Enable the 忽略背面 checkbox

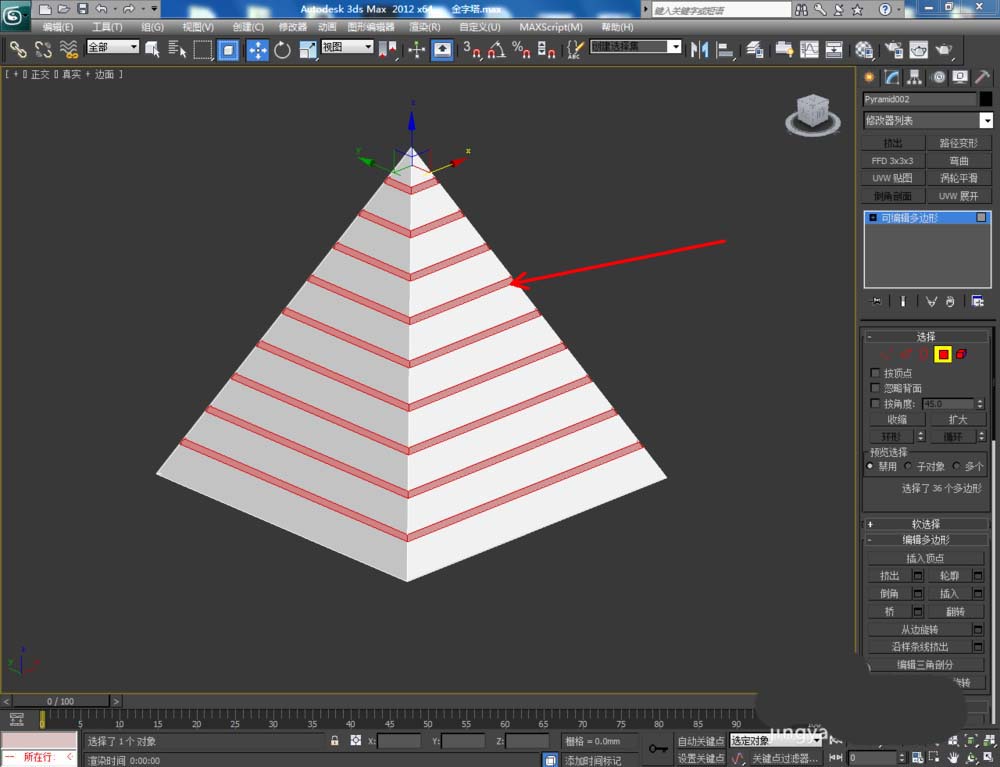pos(875,388)
